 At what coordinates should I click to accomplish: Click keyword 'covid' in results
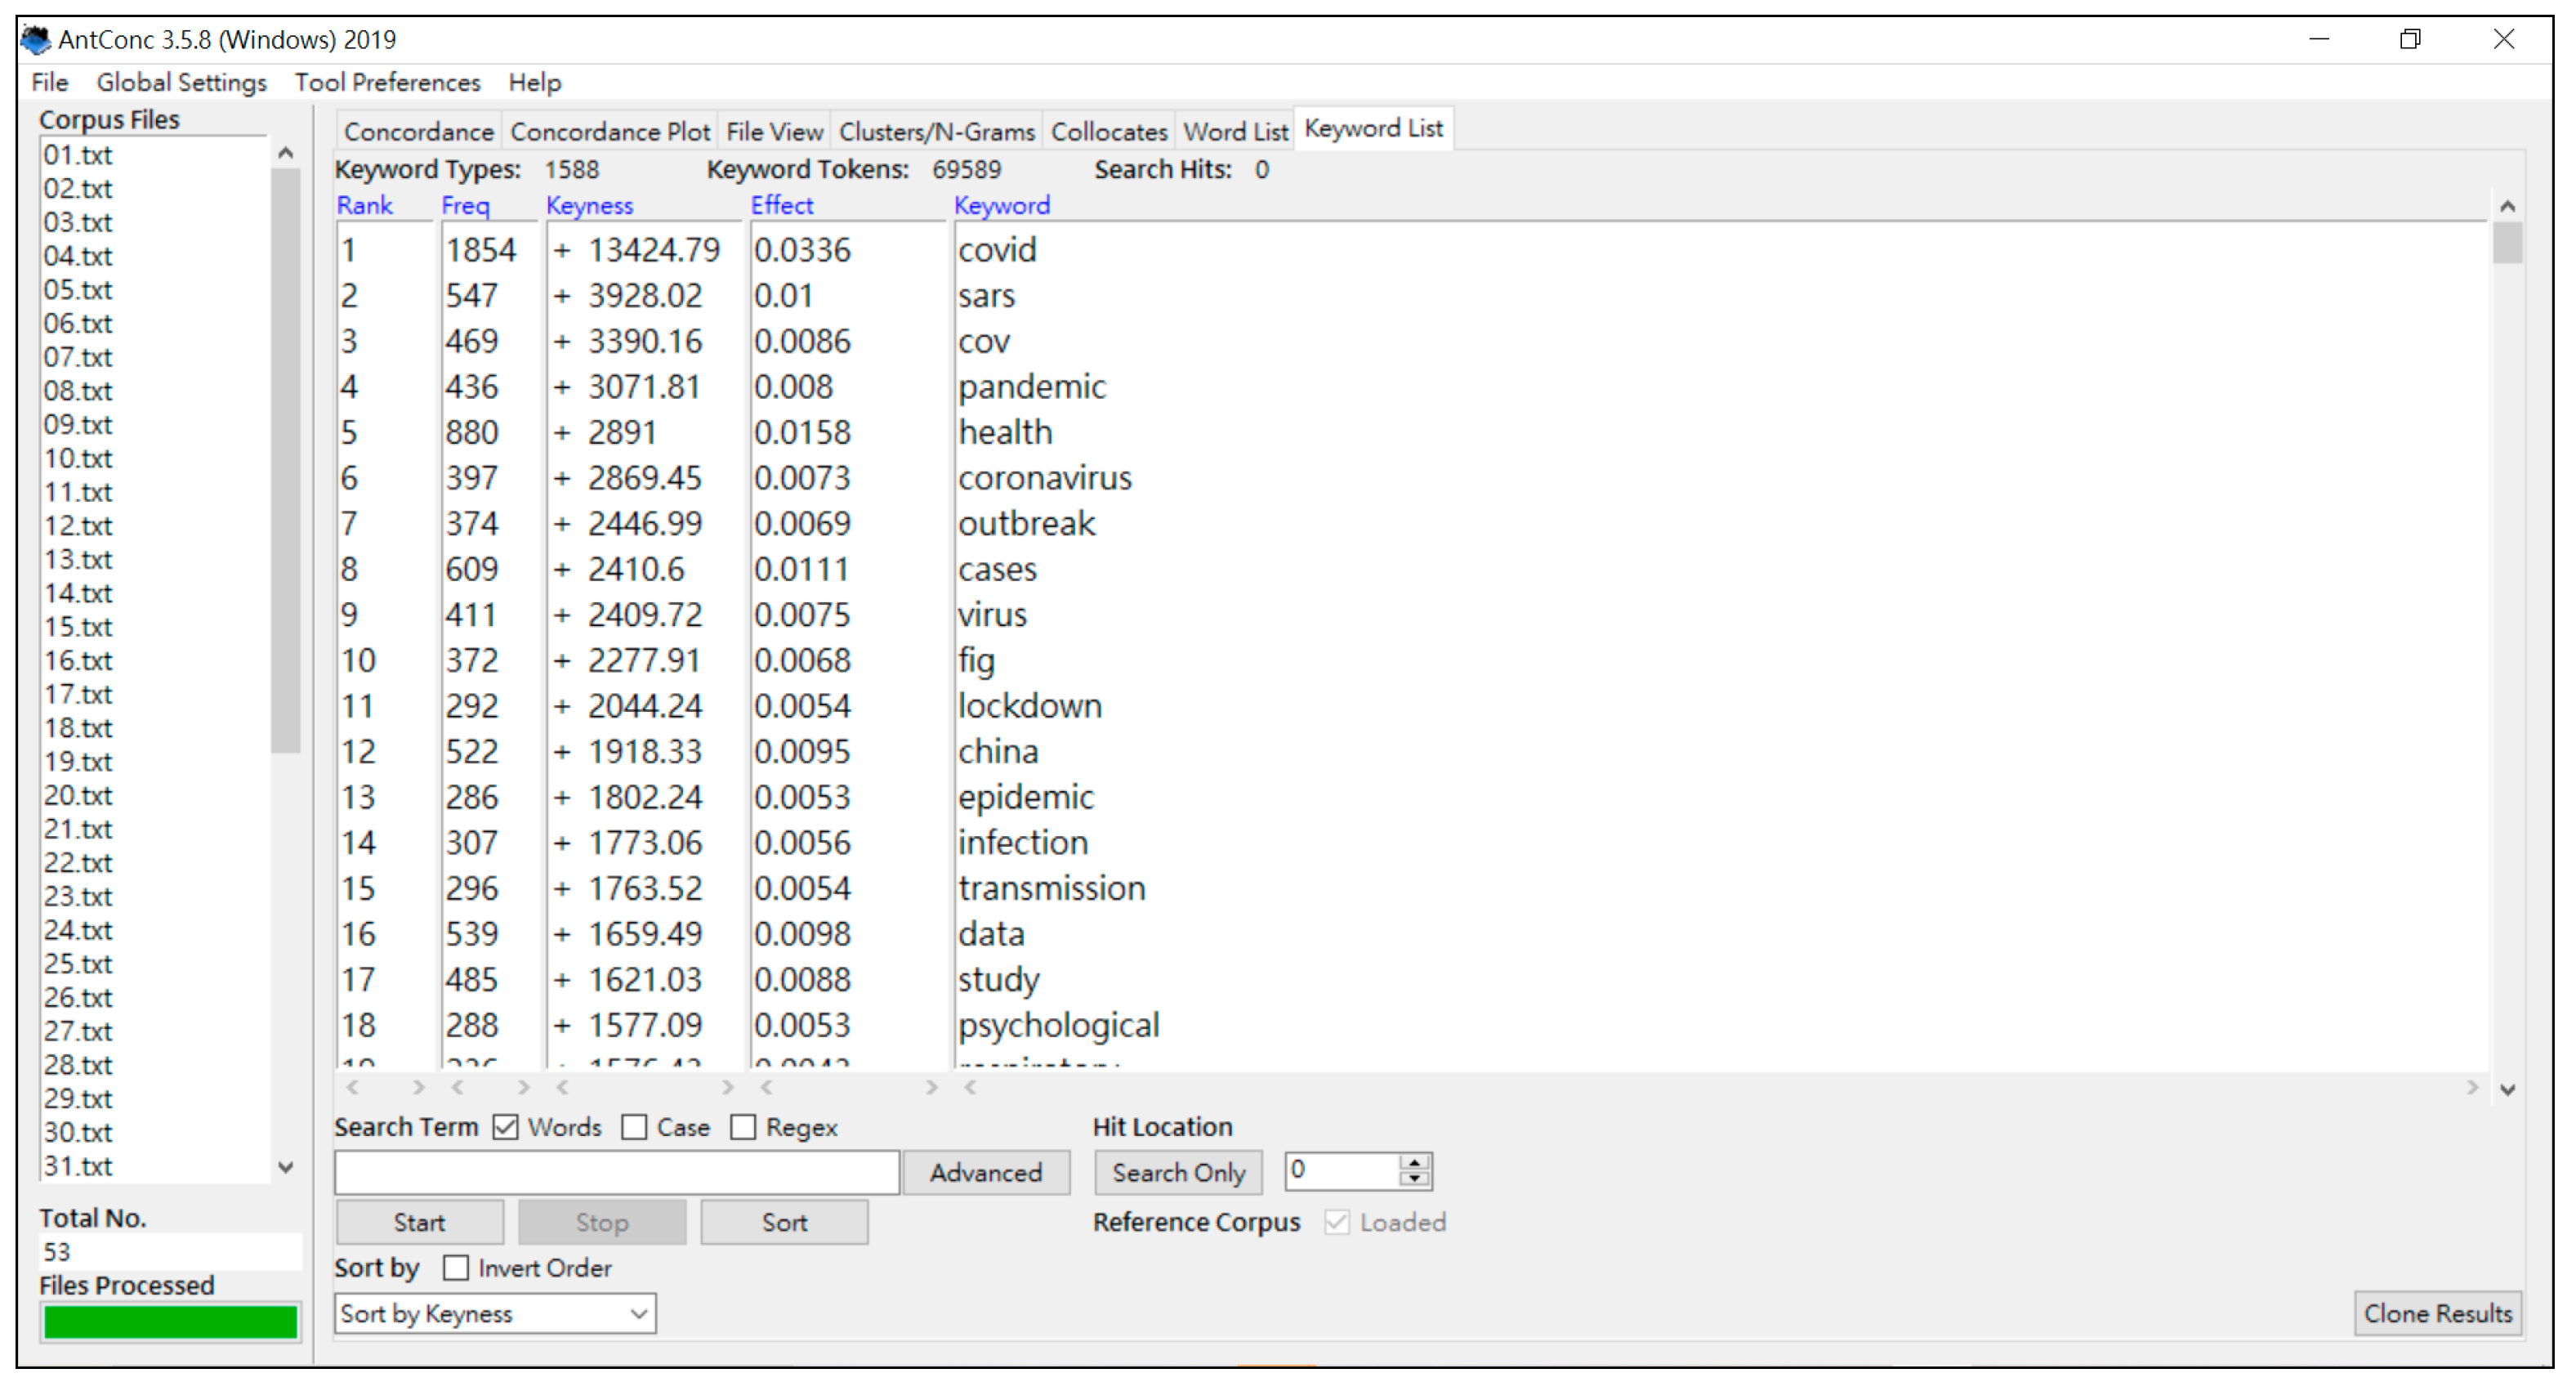click(997, 250)
